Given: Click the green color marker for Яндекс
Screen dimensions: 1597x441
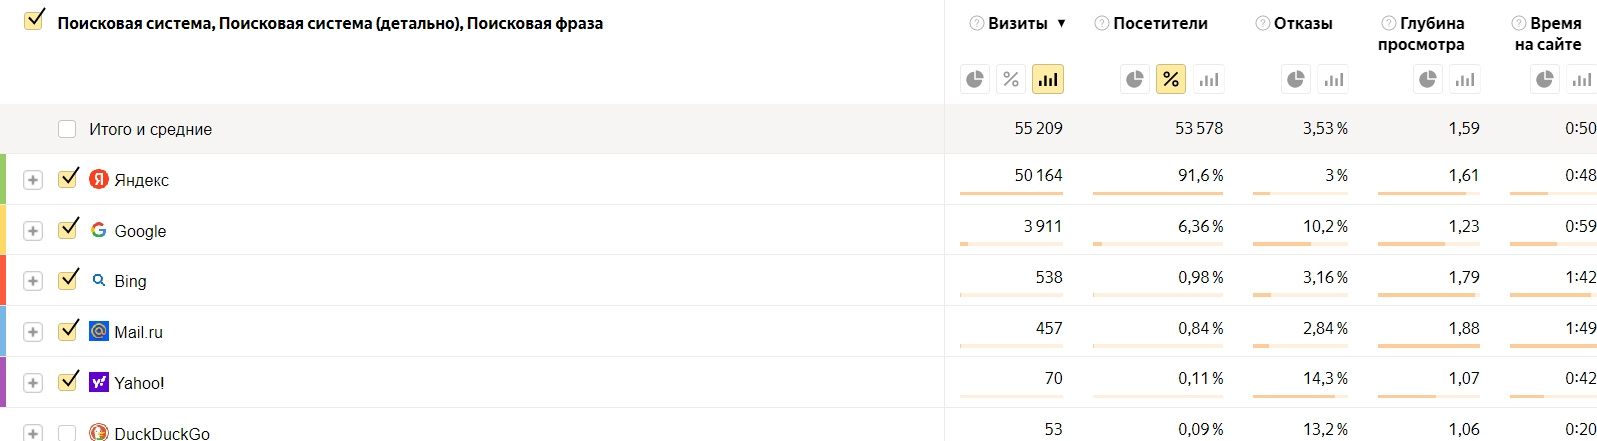Looking at the screenshot, I should tap(3, 179).
